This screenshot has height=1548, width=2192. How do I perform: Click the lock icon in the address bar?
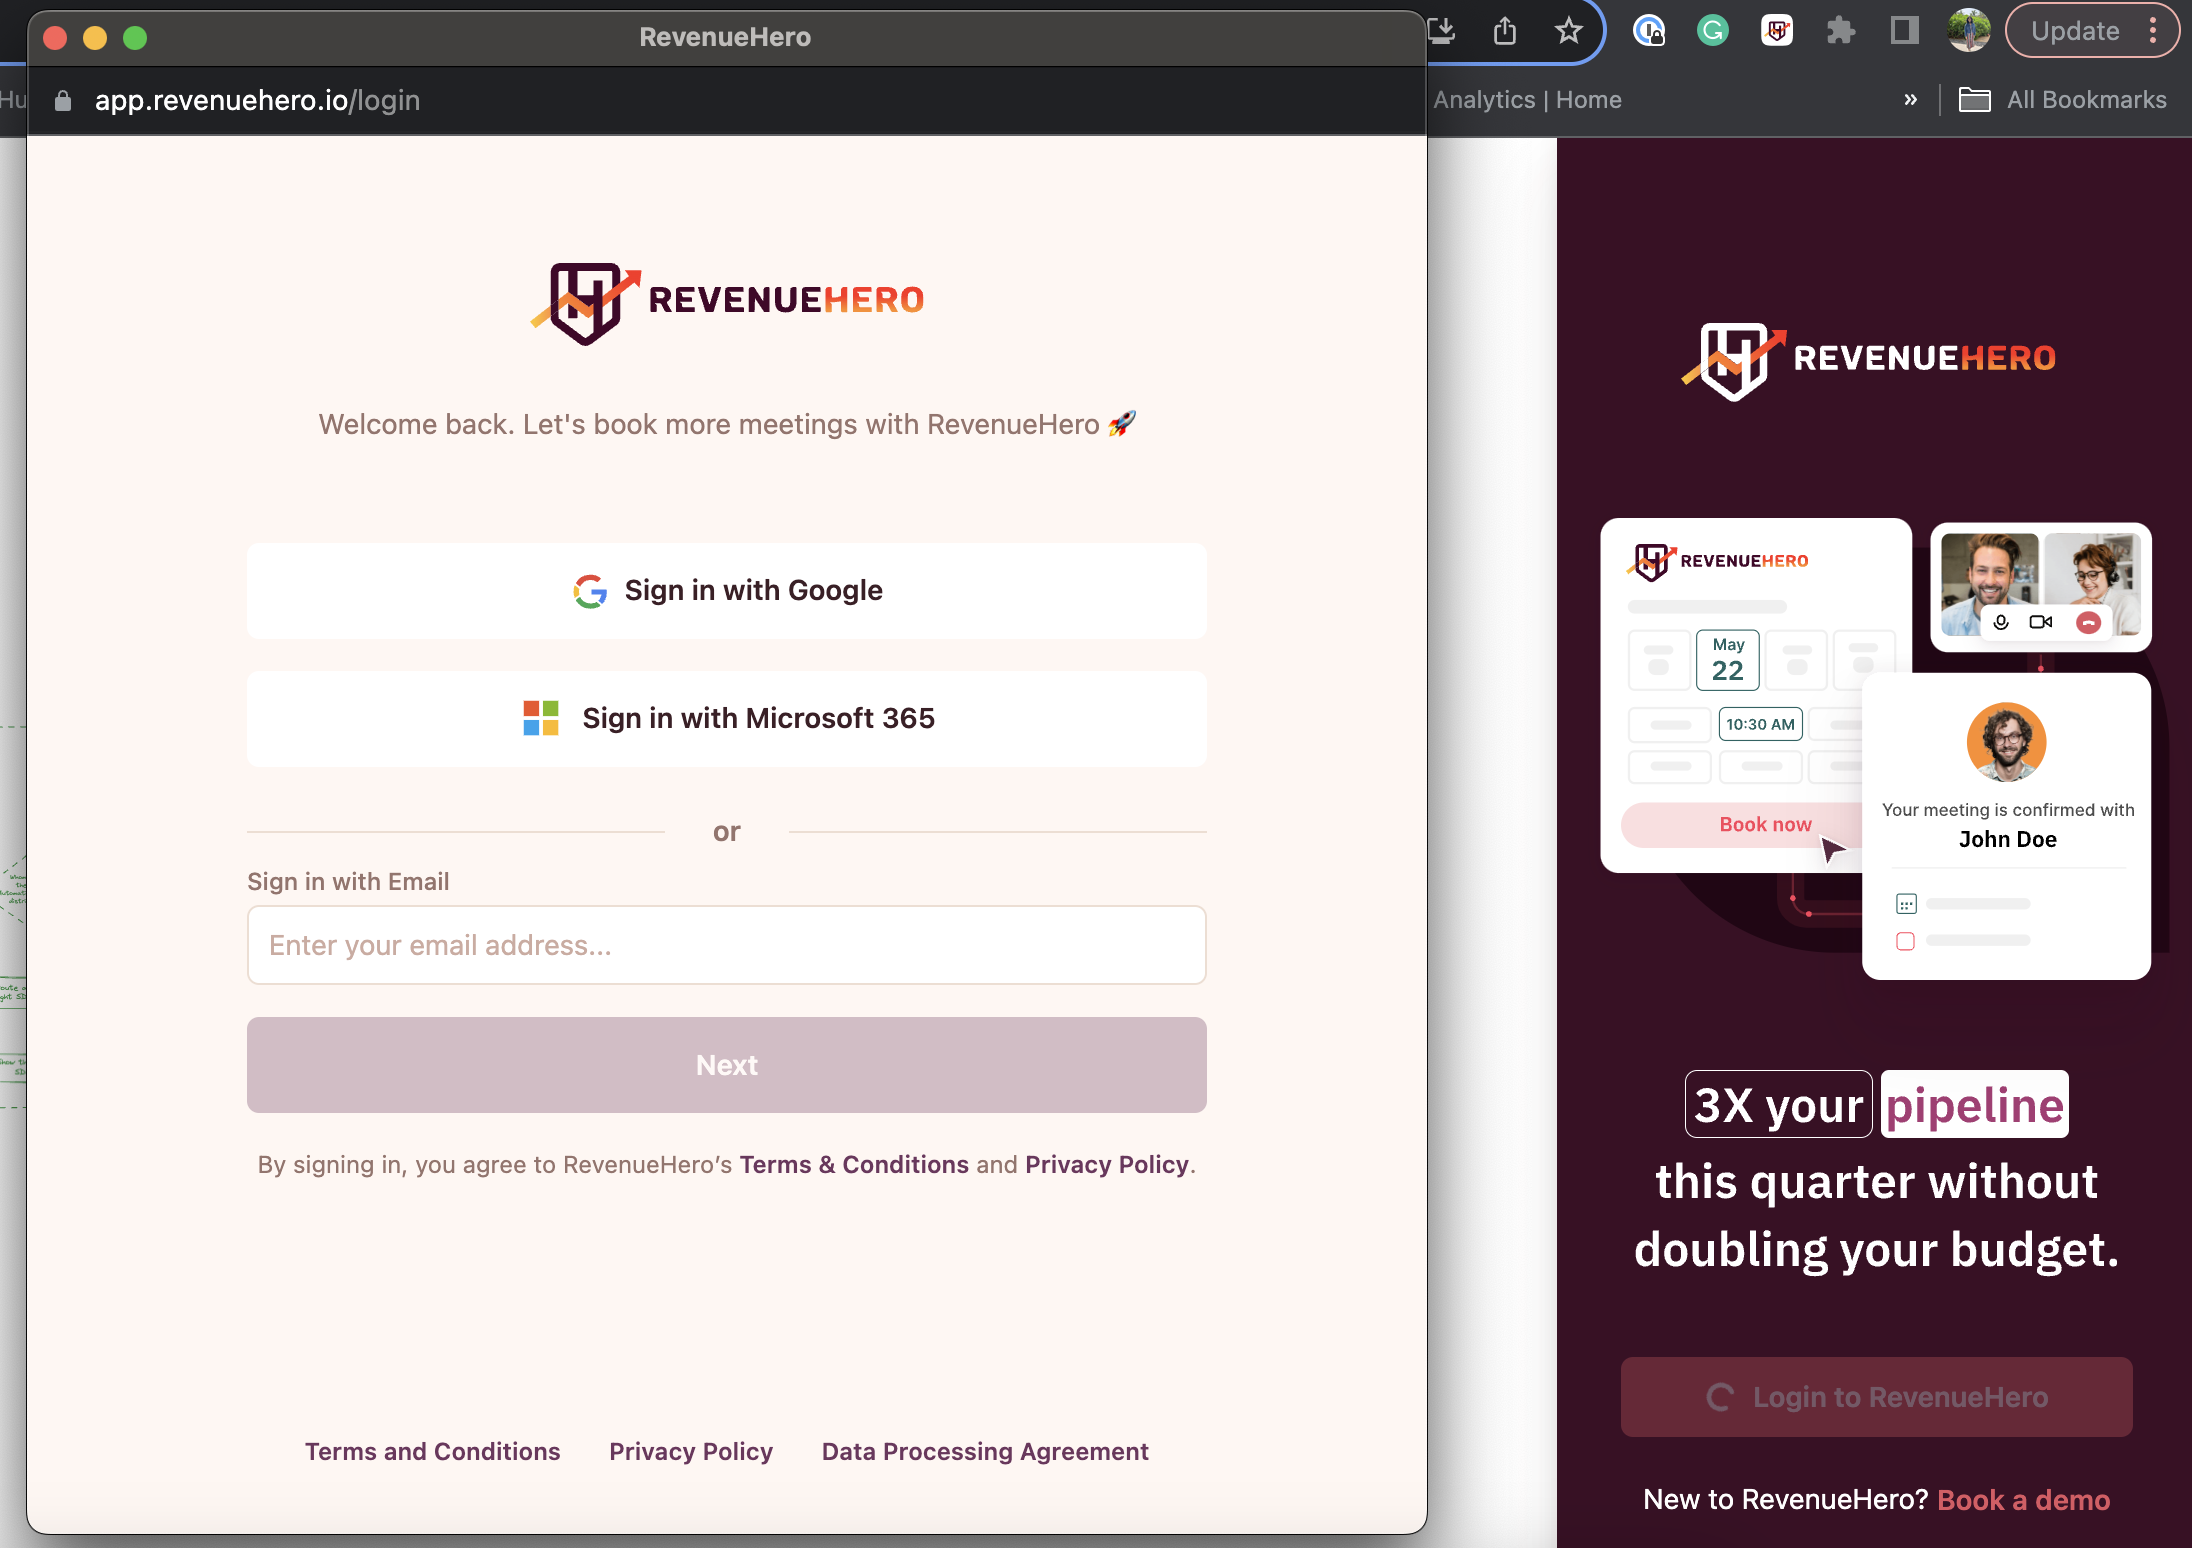63,100
